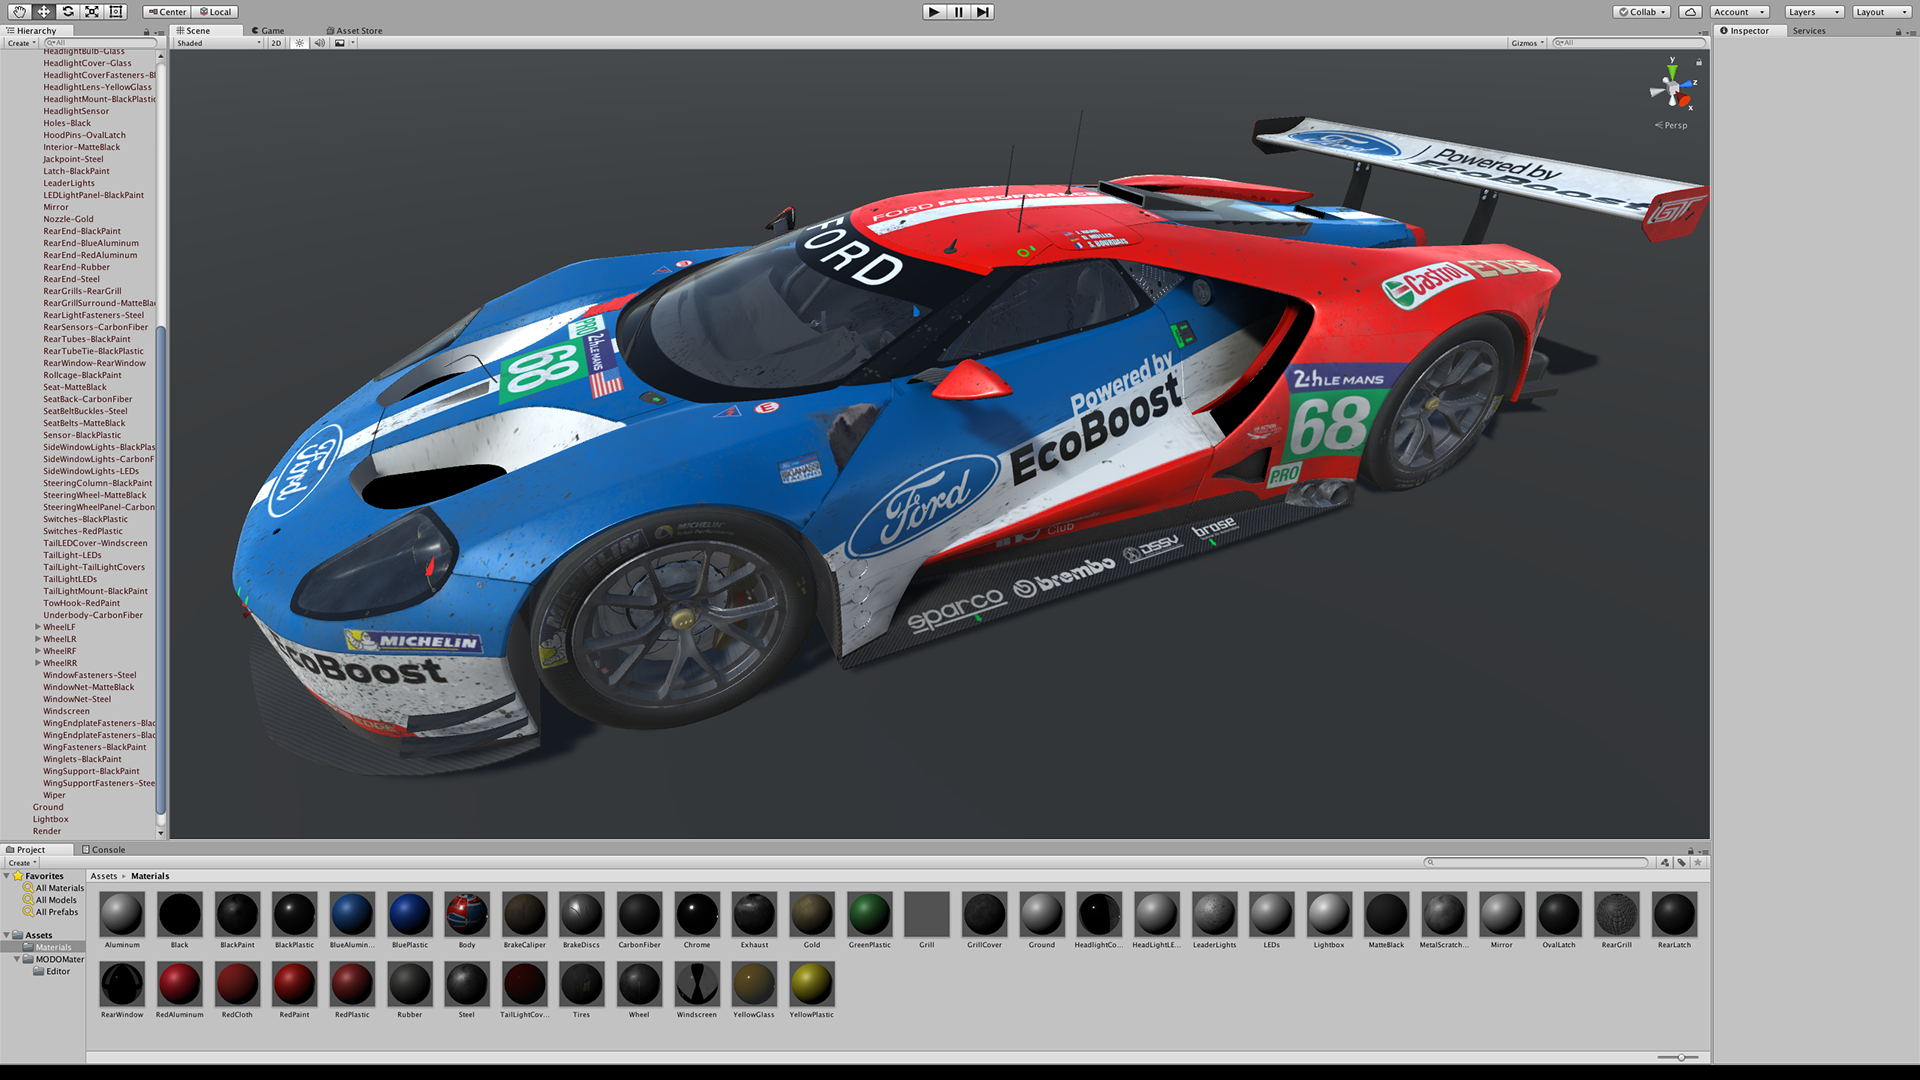Viewport: 1920px width, 1080px height.
Task: Select the Rect transform tool
Action: (116, 12)
